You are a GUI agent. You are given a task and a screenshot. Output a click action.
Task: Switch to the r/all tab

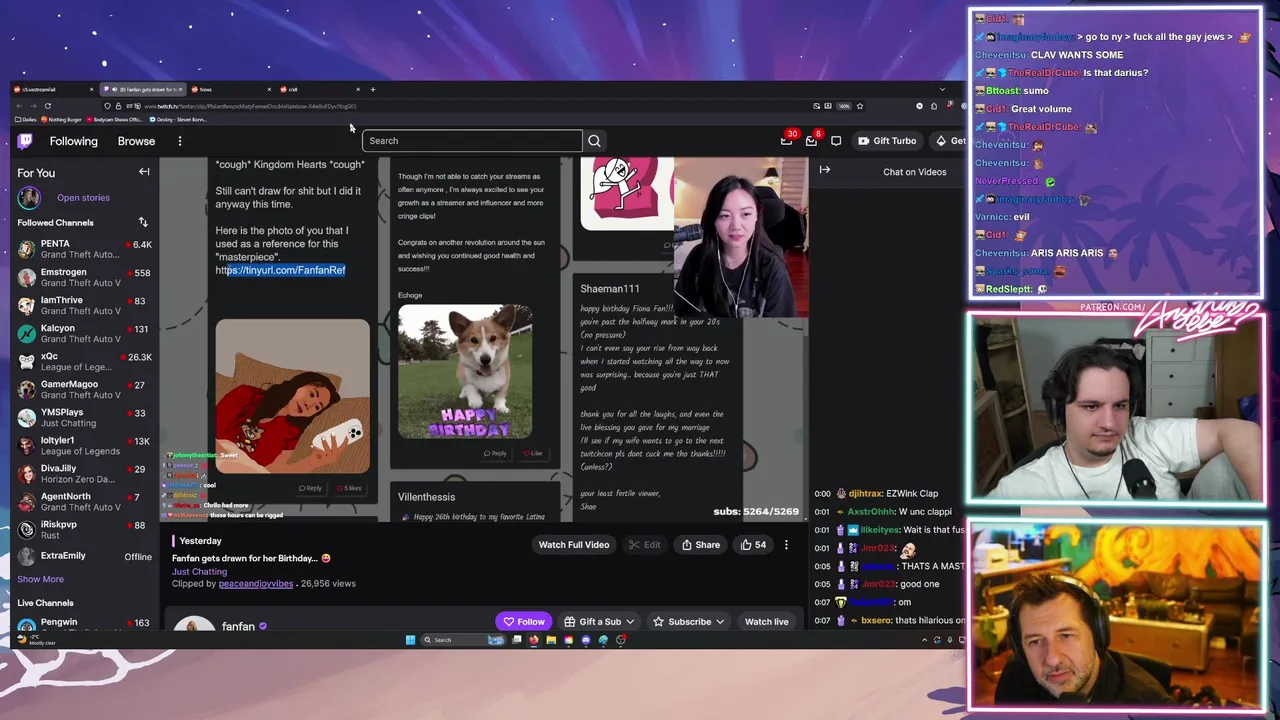click(x=320, y=89)
